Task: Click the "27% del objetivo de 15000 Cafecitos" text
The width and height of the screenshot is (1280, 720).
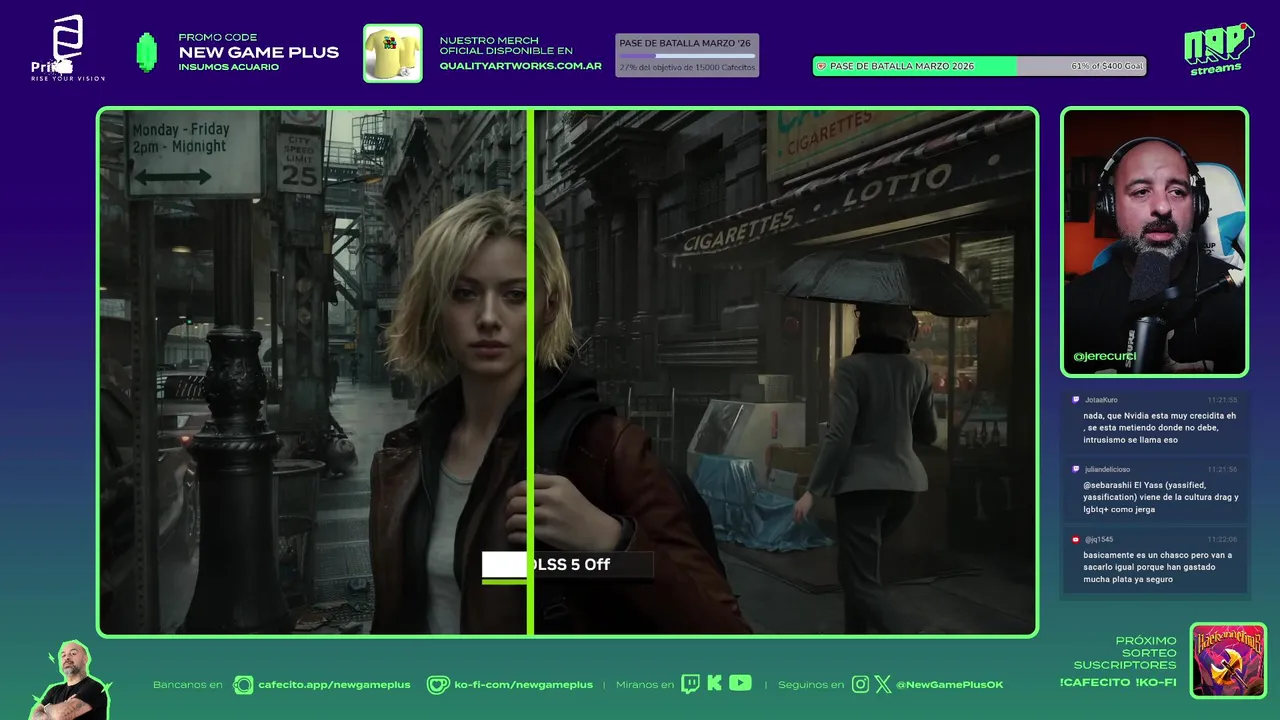Action: pyautogui.click(x=687, y=67)
